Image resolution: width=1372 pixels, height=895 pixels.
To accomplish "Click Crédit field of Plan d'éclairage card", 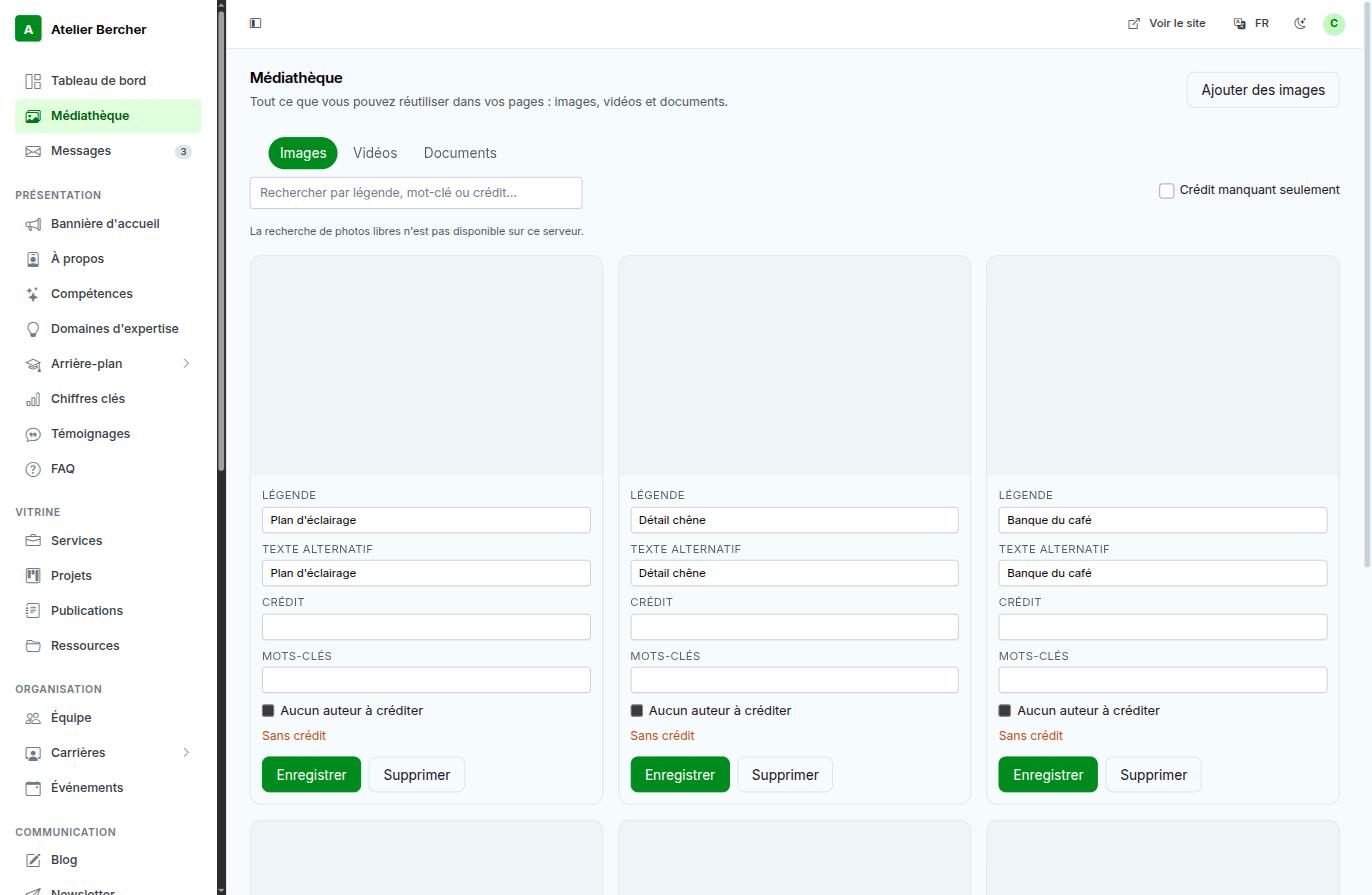I will click(426, 627).
